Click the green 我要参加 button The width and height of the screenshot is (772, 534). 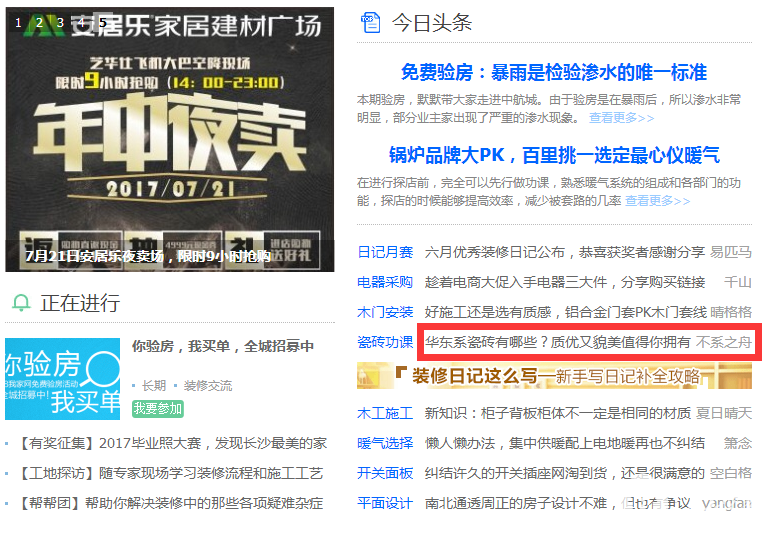point(158,408)
